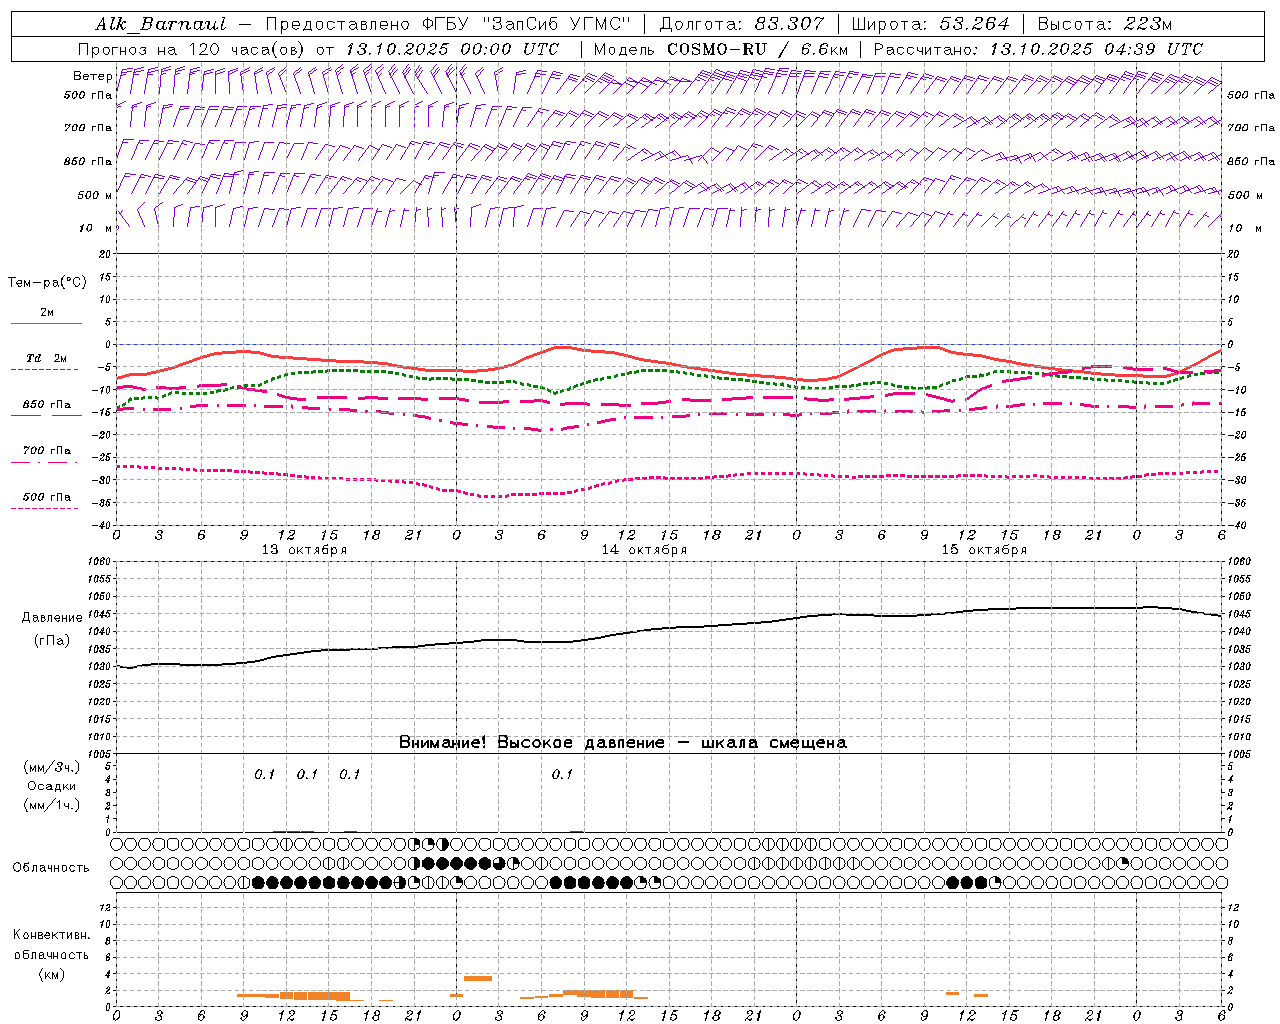The width and height of the screenshot is (1280, 1024).
Task: Click the '15 октября' date label
Action: coord(984,550)
